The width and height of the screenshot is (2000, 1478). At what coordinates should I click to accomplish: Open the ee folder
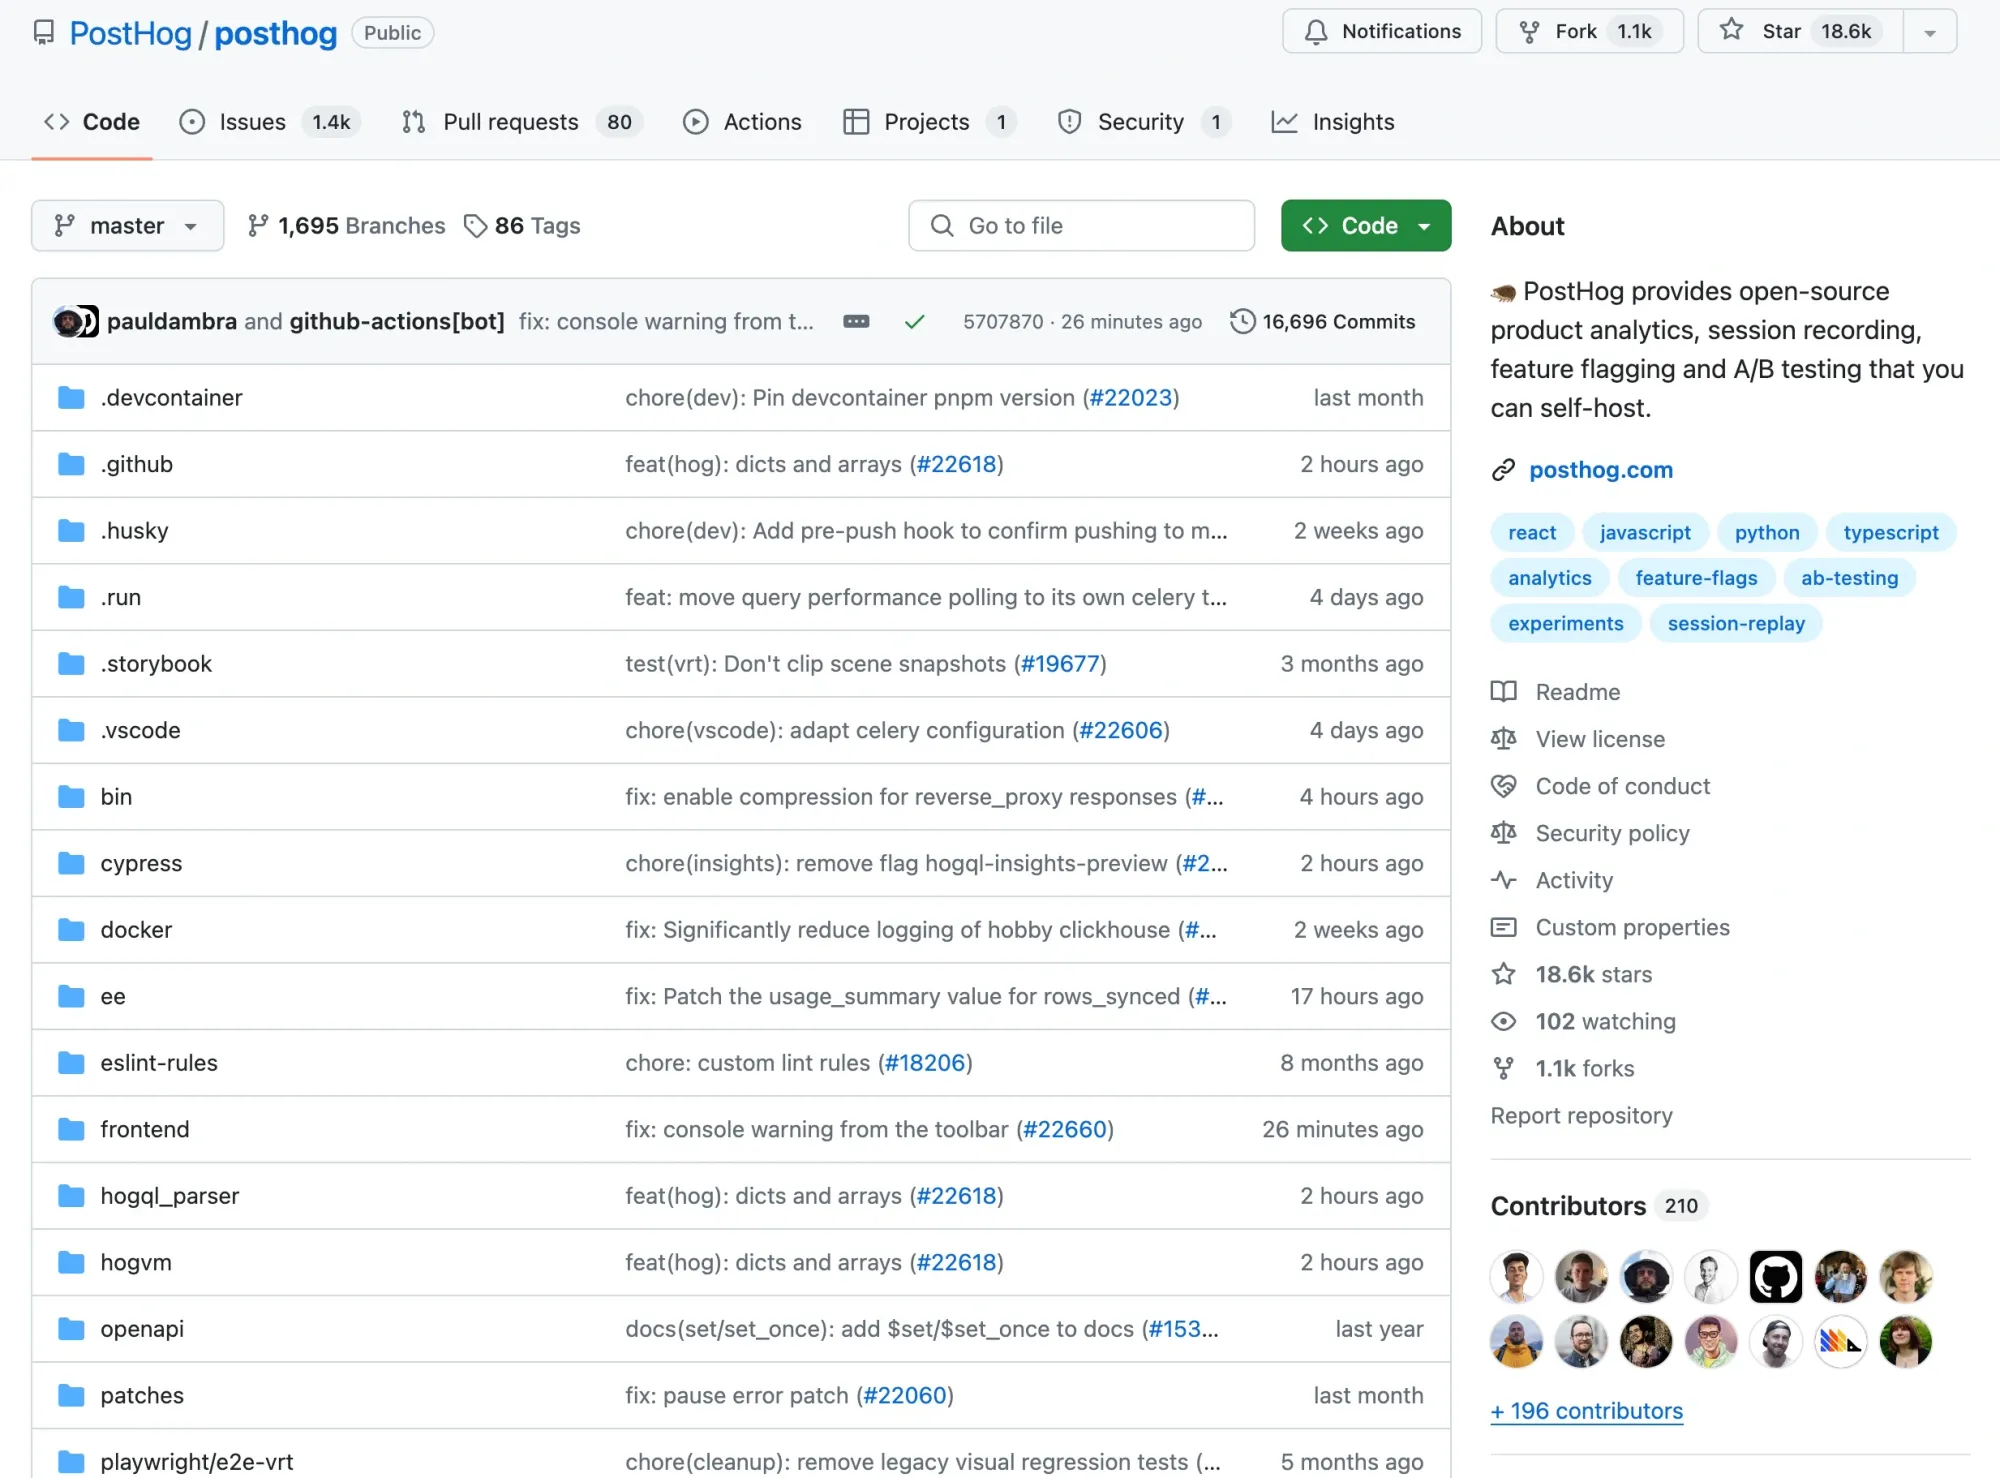[x=113, y=997]
